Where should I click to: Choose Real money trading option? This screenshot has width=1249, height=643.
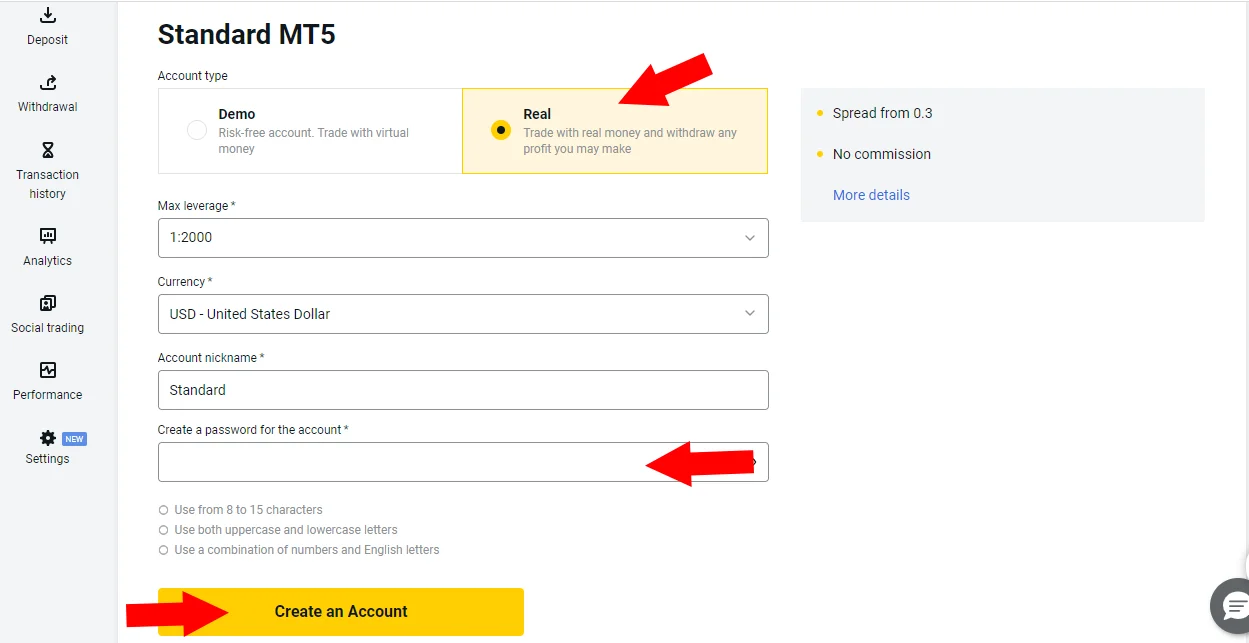(537, 113)
